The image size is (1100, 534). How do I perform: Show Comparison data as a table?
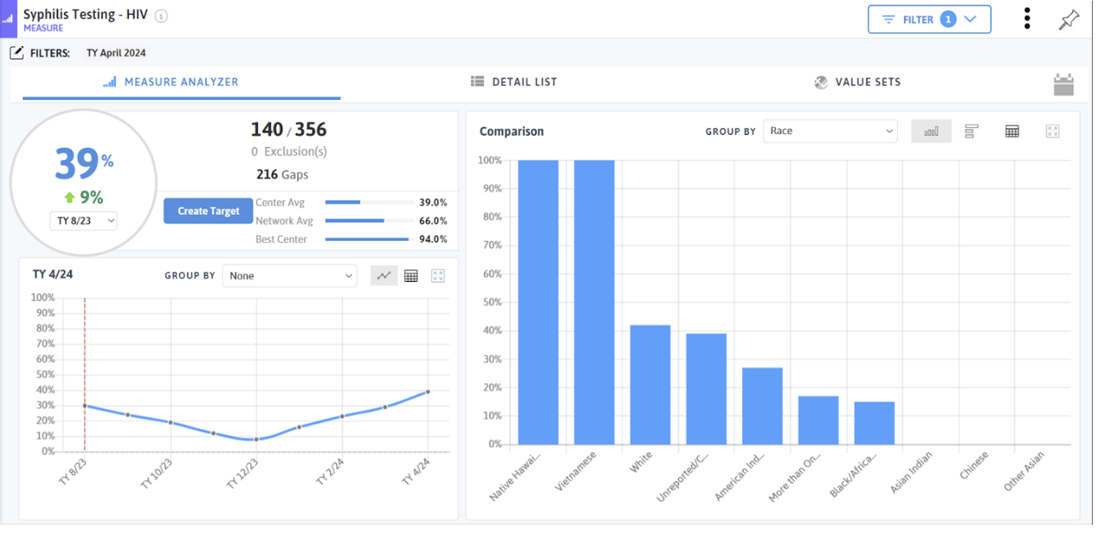click(x=1012, y=131)
